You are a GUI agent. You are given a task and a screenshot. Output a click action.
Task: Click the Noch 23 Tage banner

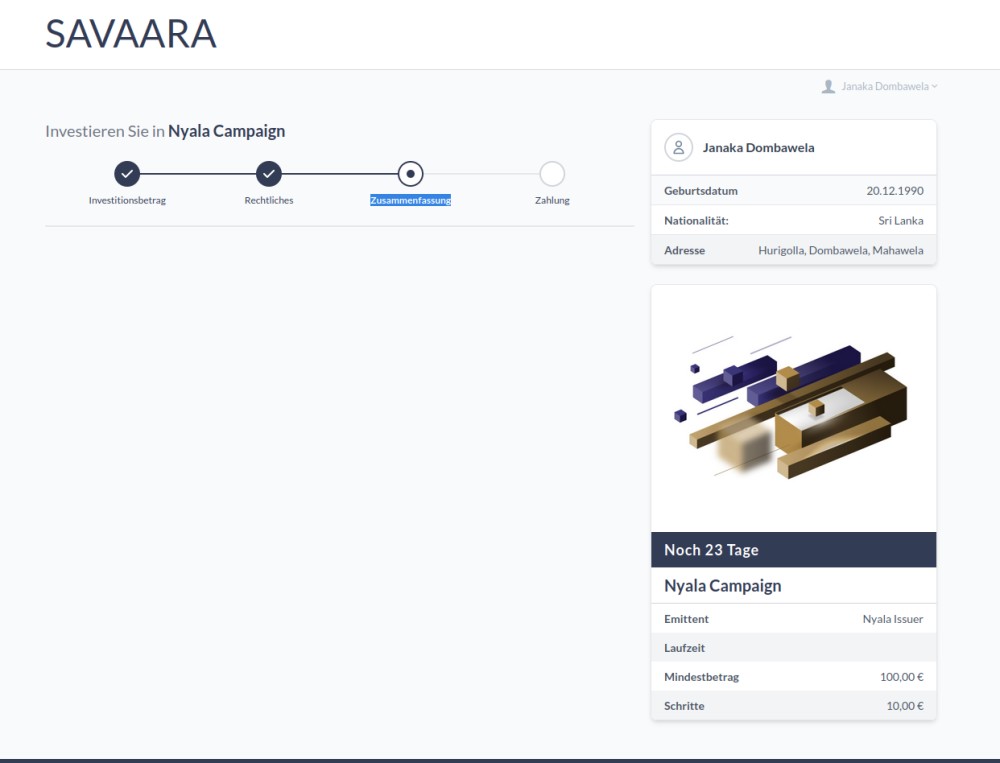pyautogui.click(x=793, y=550)
